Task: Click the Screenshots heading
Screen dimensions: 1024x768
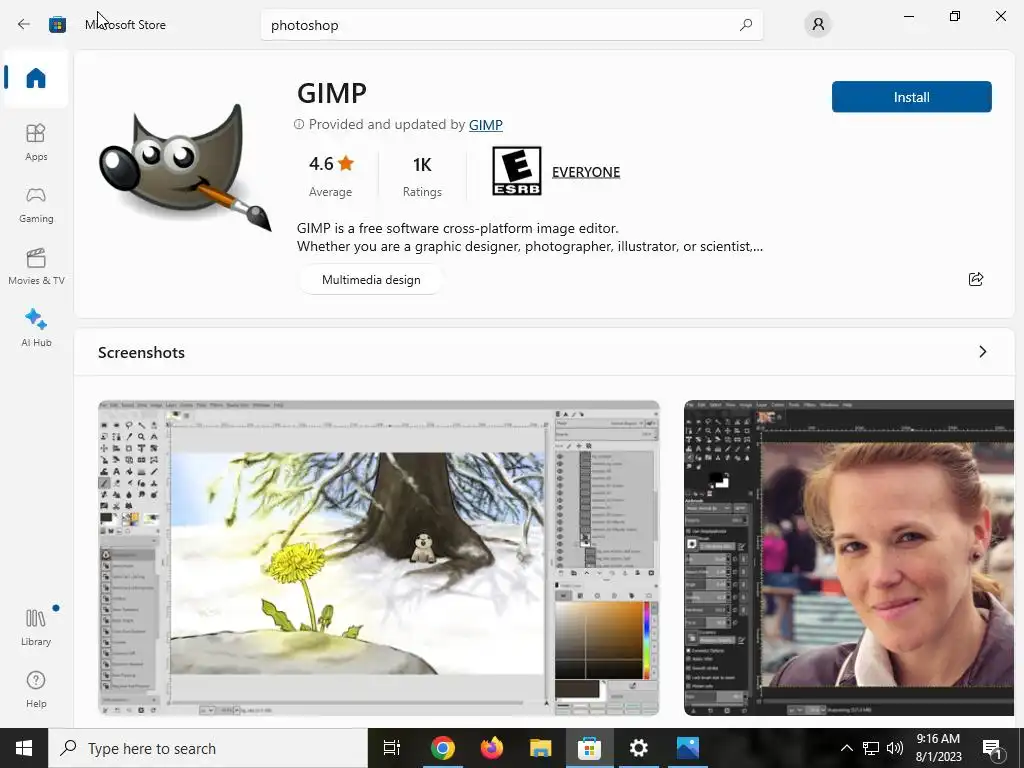Action: (141, 353)
